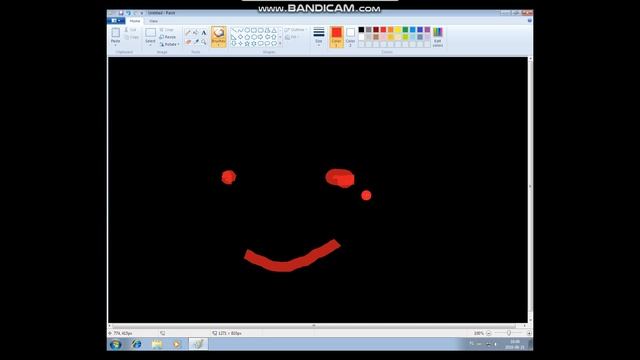Click the Redo icon in title bar
The width and height of the screenshot is (640, 360).
pyautogui.click(x=136, y=13)
